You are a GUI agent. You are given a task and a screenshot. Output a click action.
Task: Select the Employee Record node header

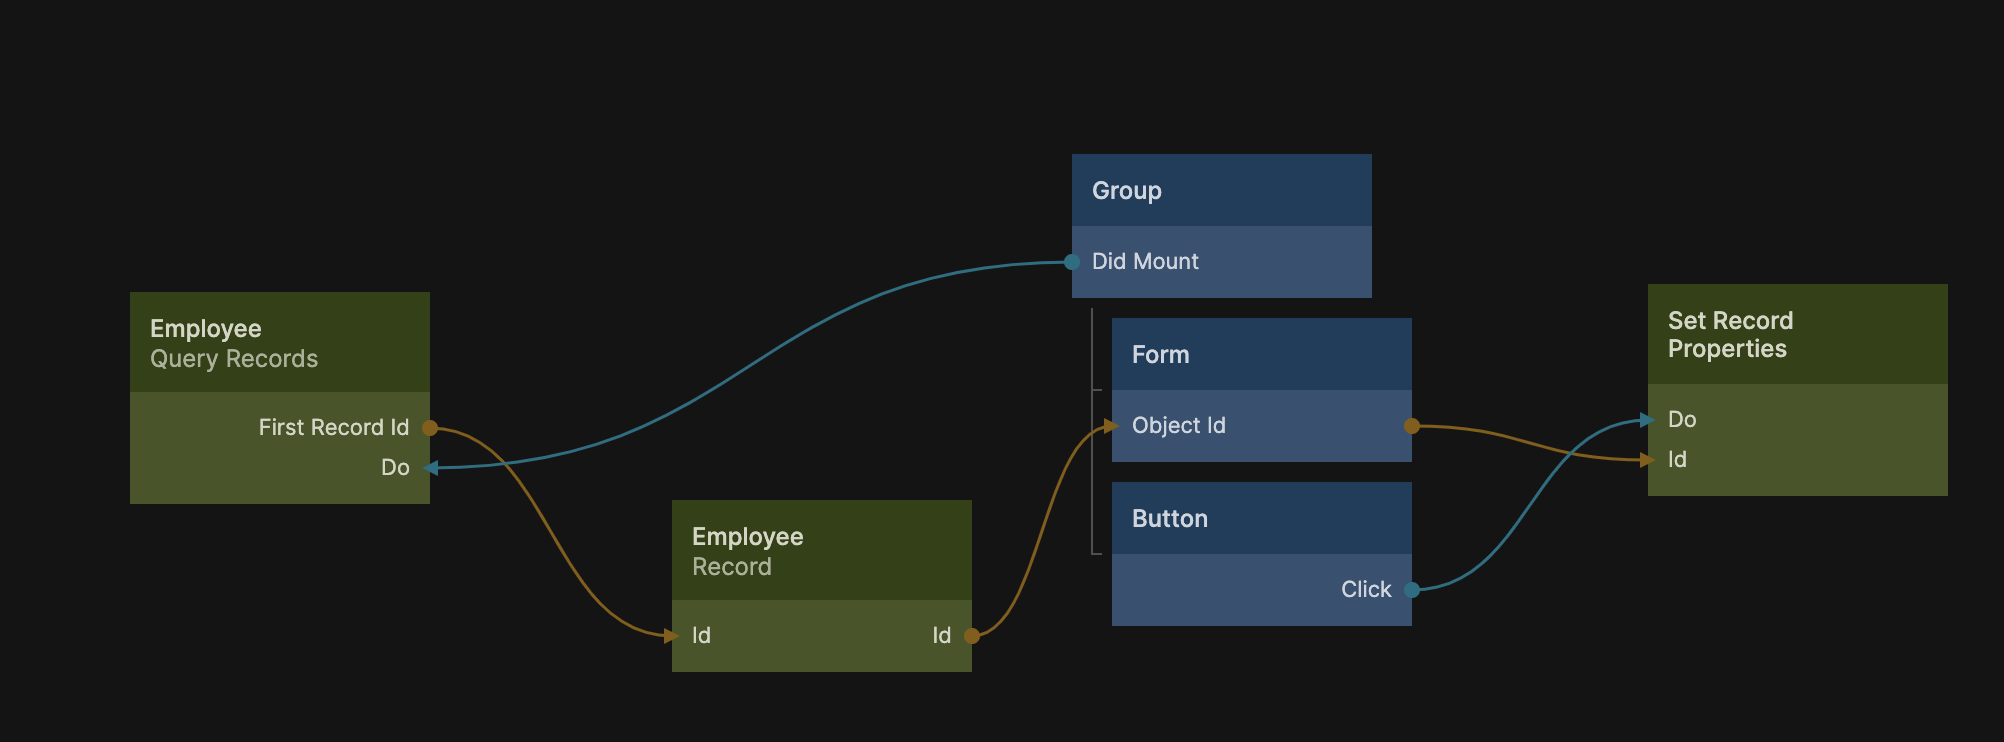(x=821, y=551)
